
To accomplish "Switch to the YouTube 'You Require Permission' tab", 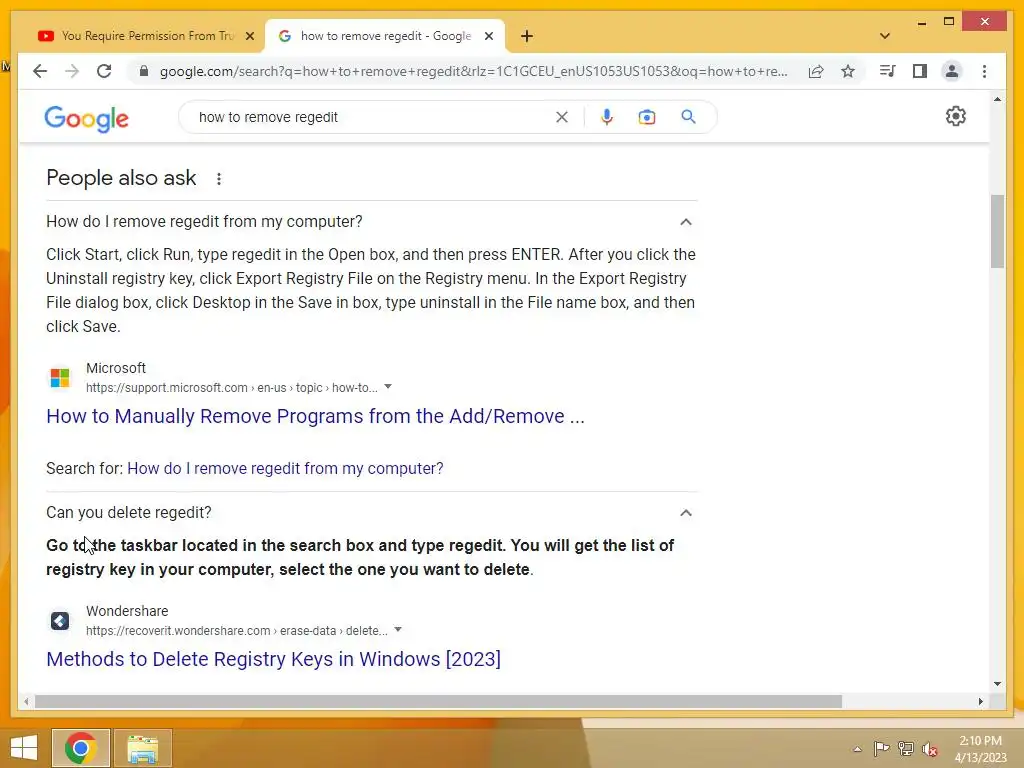I will [x=145, y=36].
